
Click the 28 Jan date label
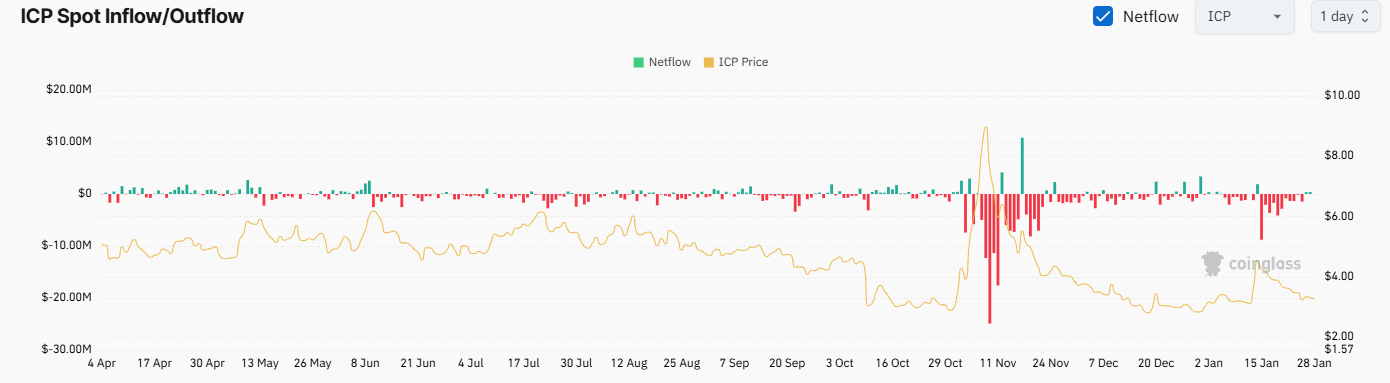click(1314, 363)
